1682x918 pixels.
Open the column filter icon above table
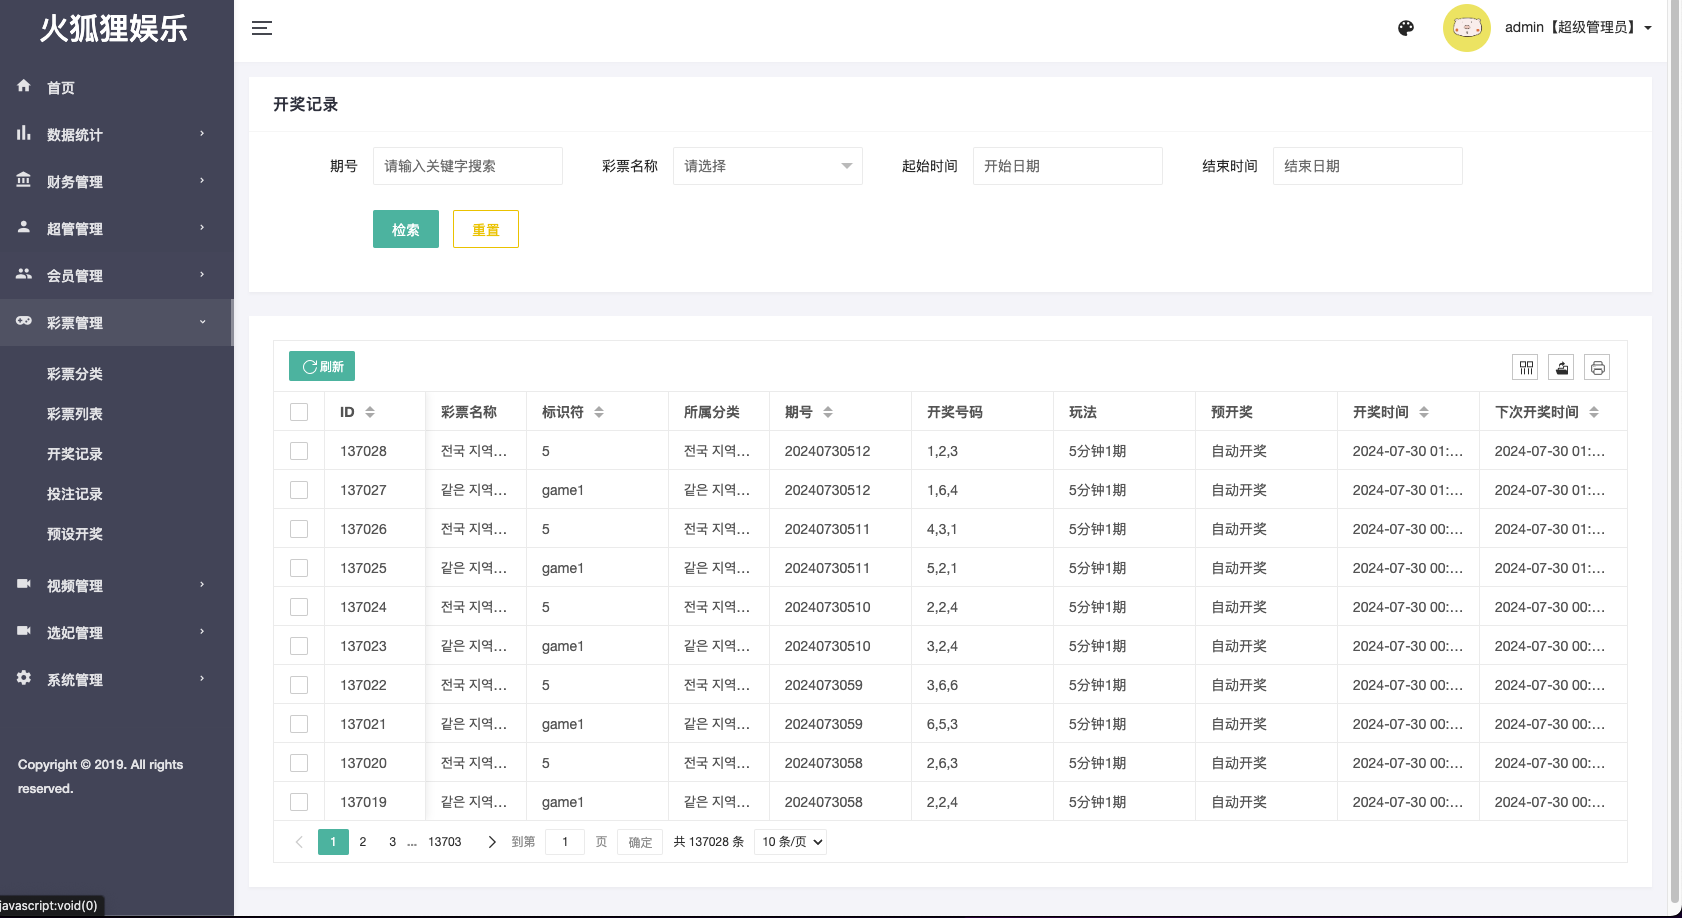(1526, 368)
